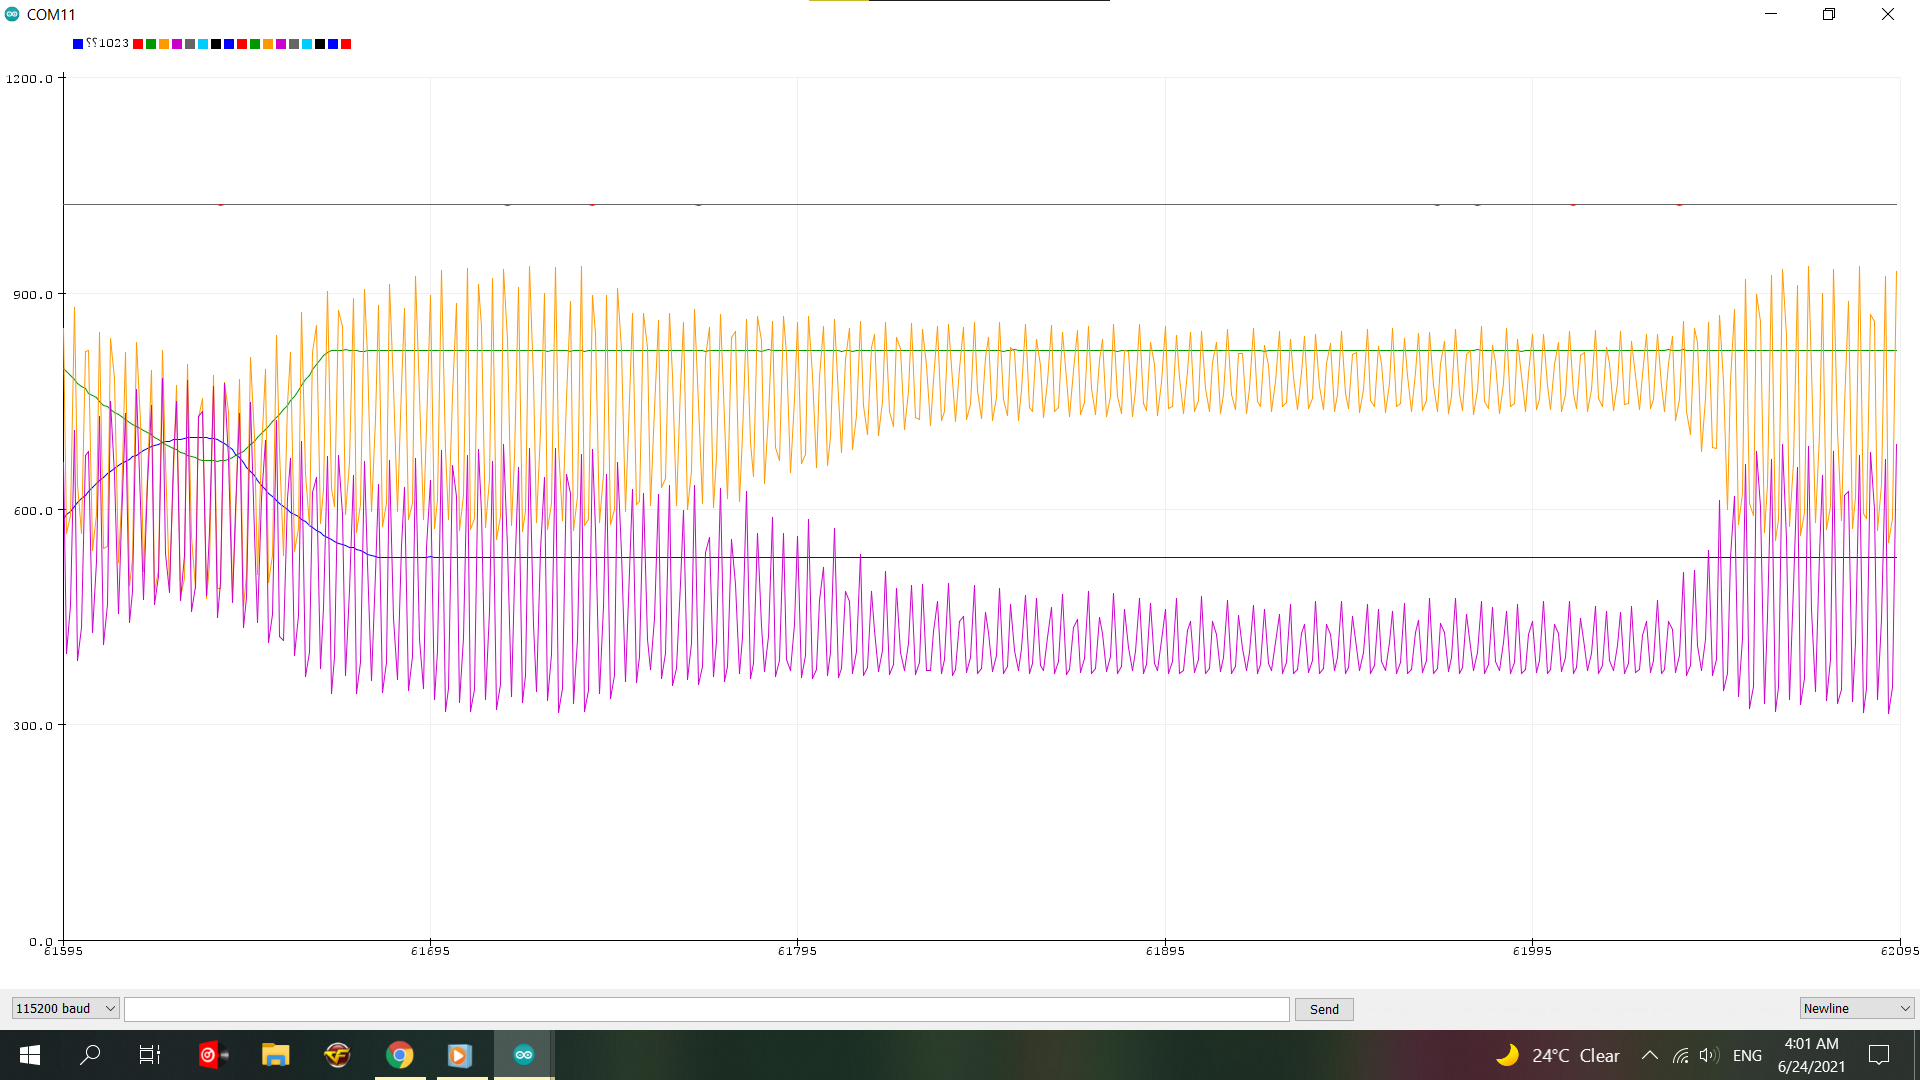Open Google Chrome from taskbar
Image resolution: width=1920 pixels, height=1080 pixels.
(400, 1055)
